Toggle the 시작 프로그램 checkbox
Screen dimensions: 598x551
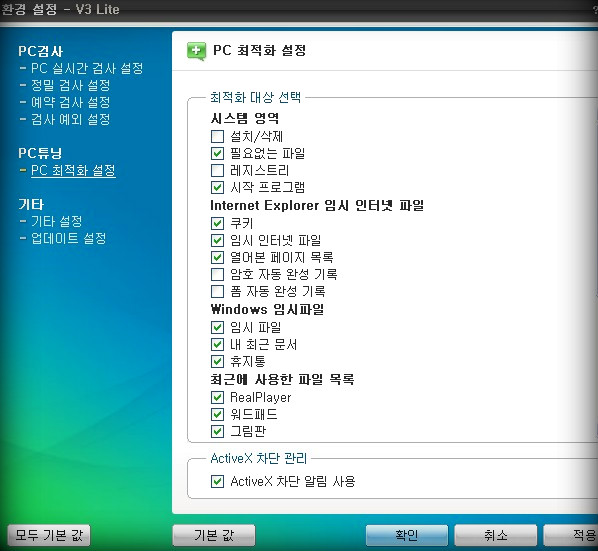pos(217,187)
